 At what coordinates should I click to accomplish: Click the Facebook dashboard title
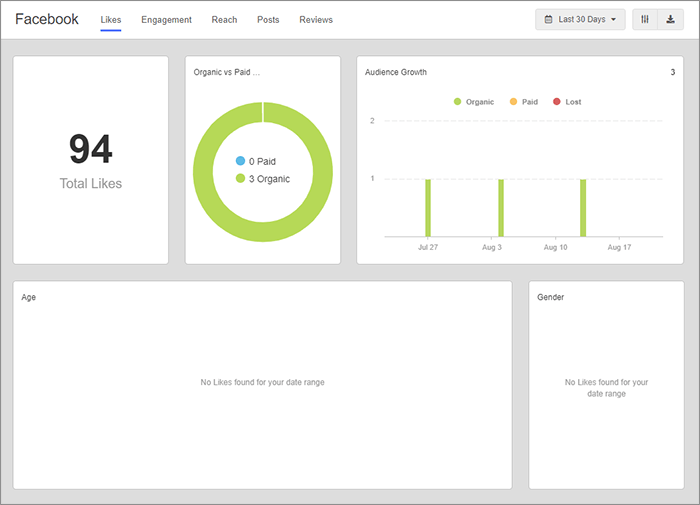click(x=47, y=19)
